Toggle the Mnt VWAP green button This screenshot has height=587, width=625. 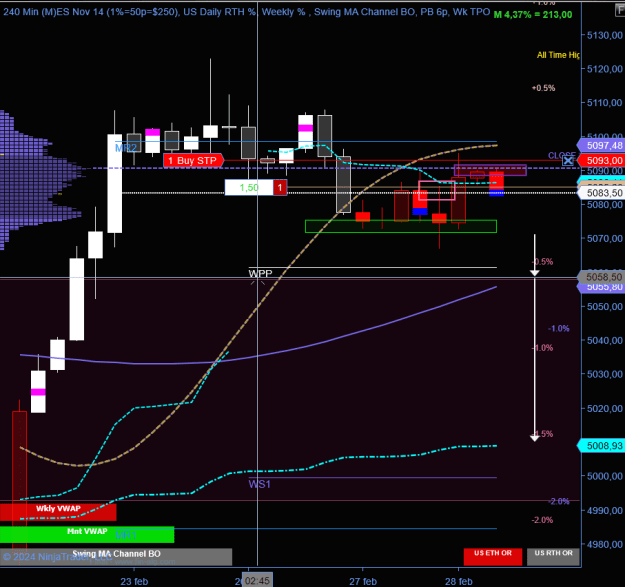[87, 534]
